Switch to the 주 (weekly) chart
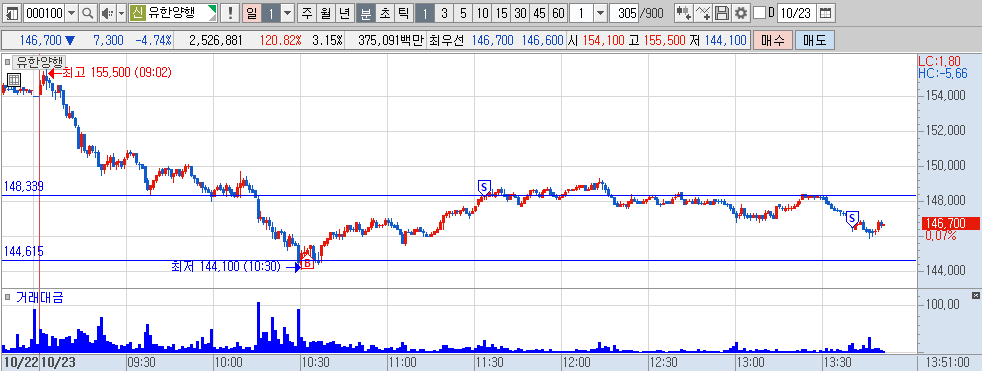The height and width of the screenshot is (371, 982). click(x=306, y=13)
